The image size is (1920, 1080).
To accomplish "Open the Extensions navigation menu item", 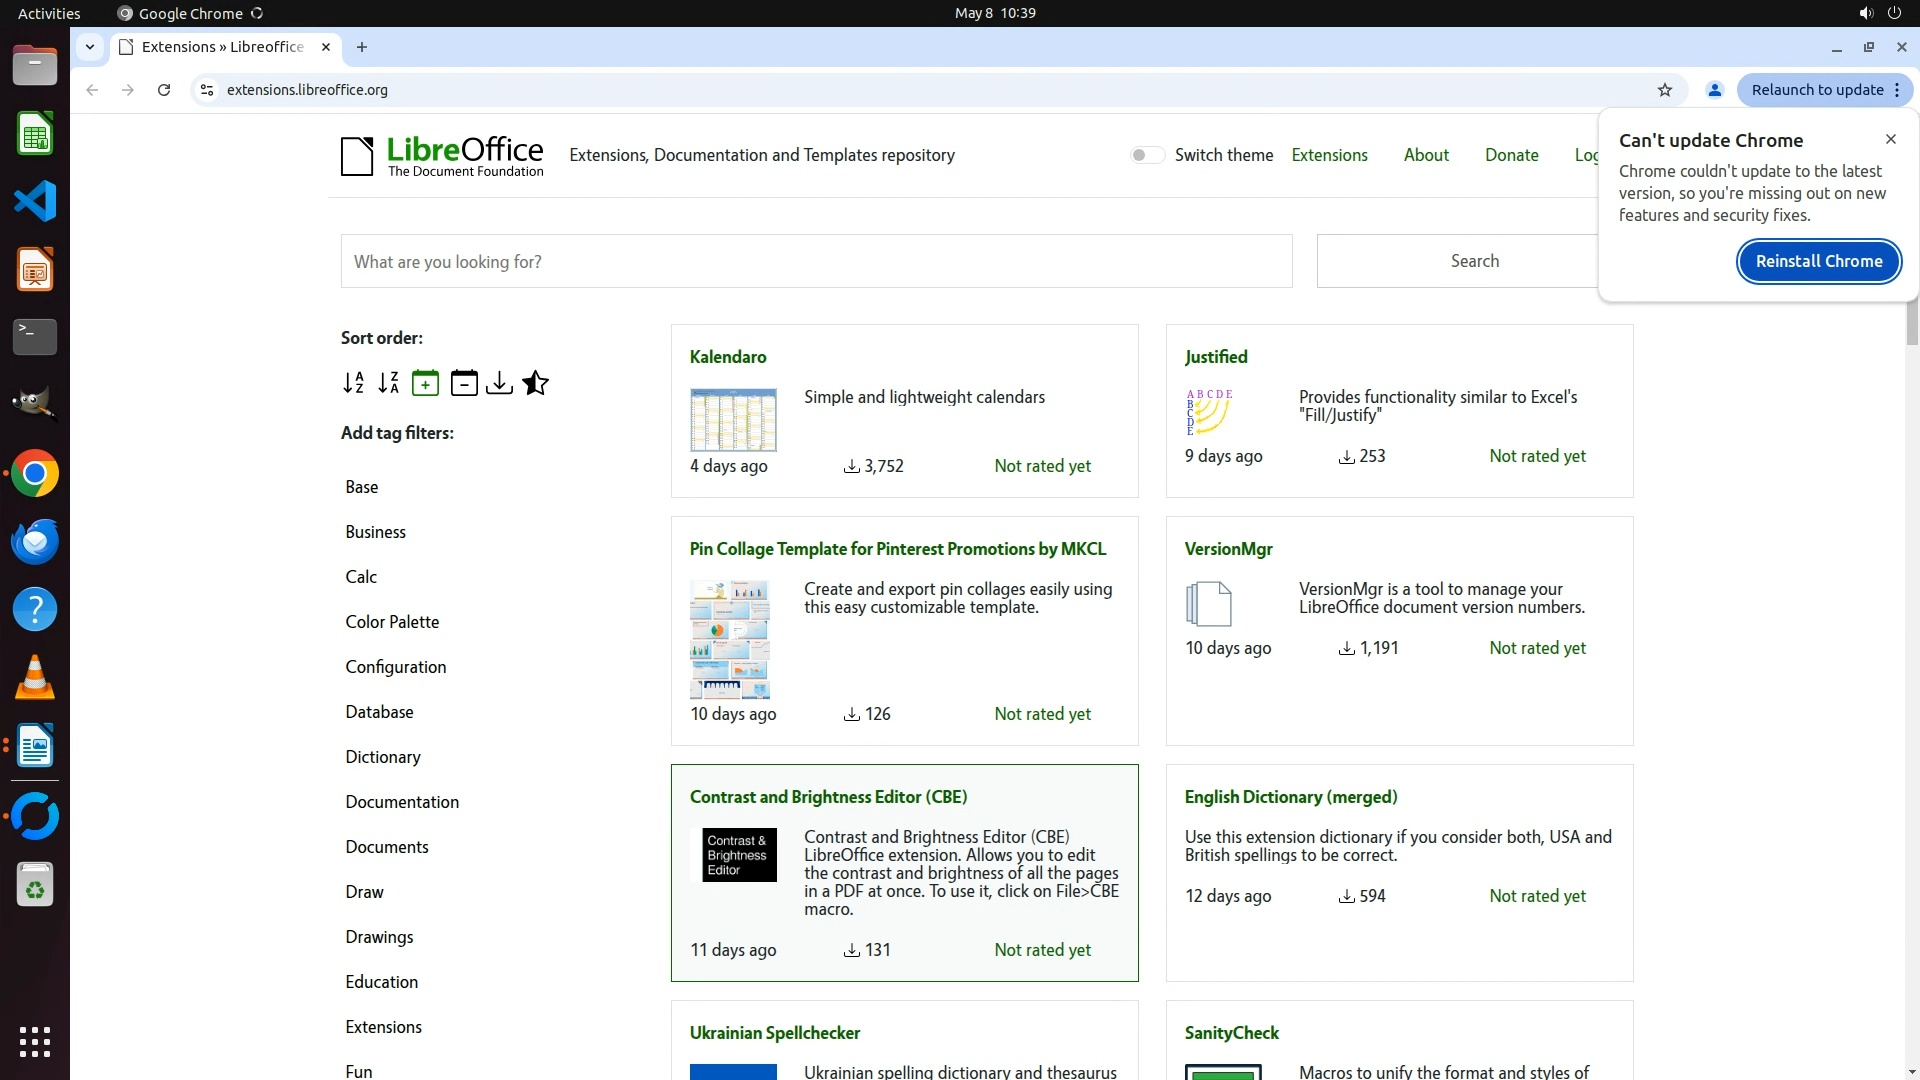I will pyautogui.click(x=1329, y=155).
